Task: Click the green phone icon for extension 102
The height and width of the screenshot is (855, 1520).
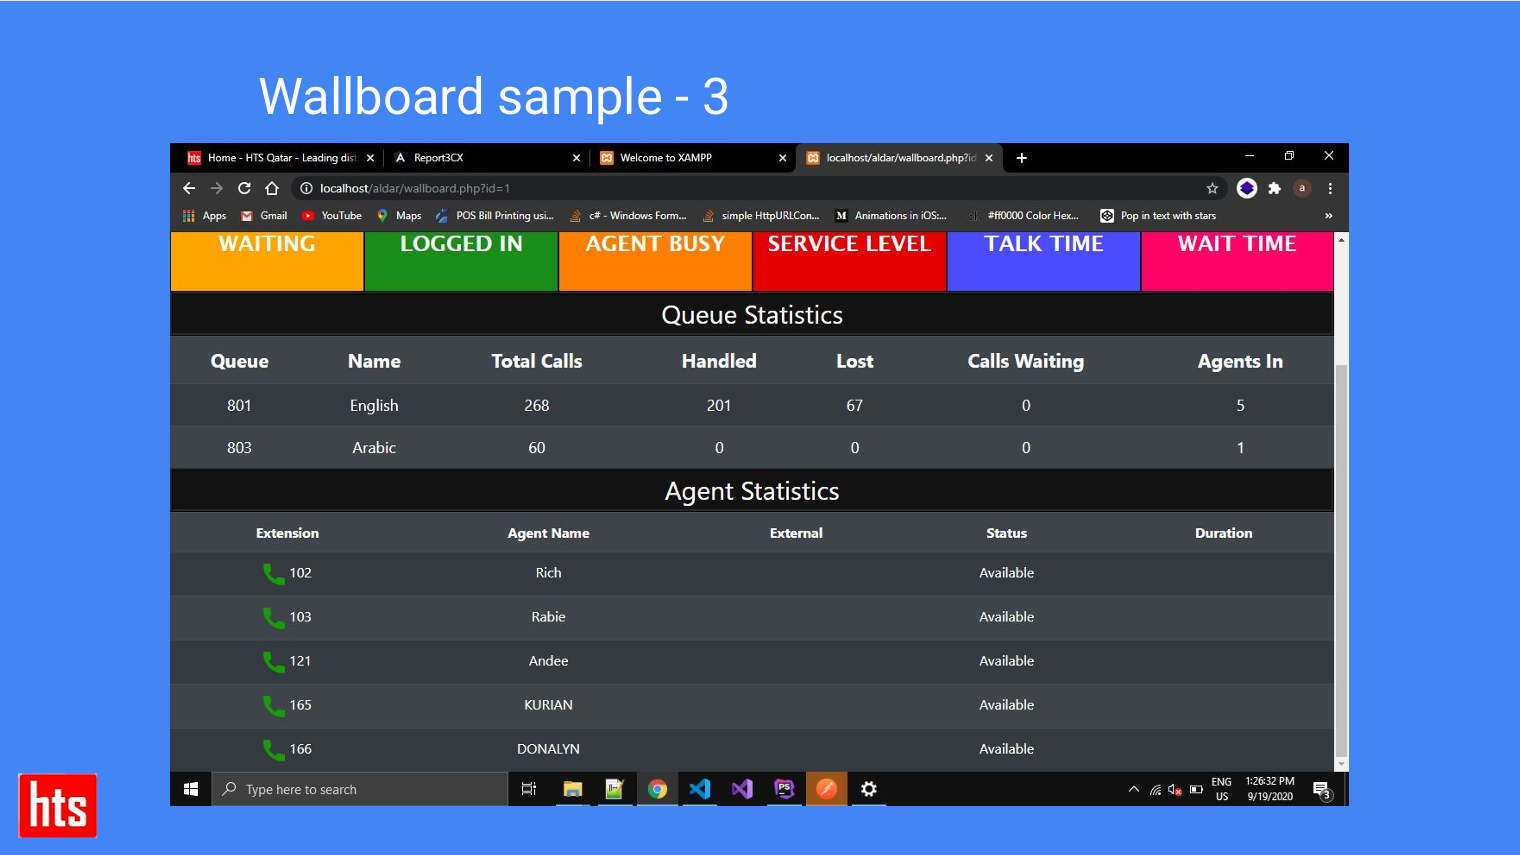Action: click(x=273, y=573)
